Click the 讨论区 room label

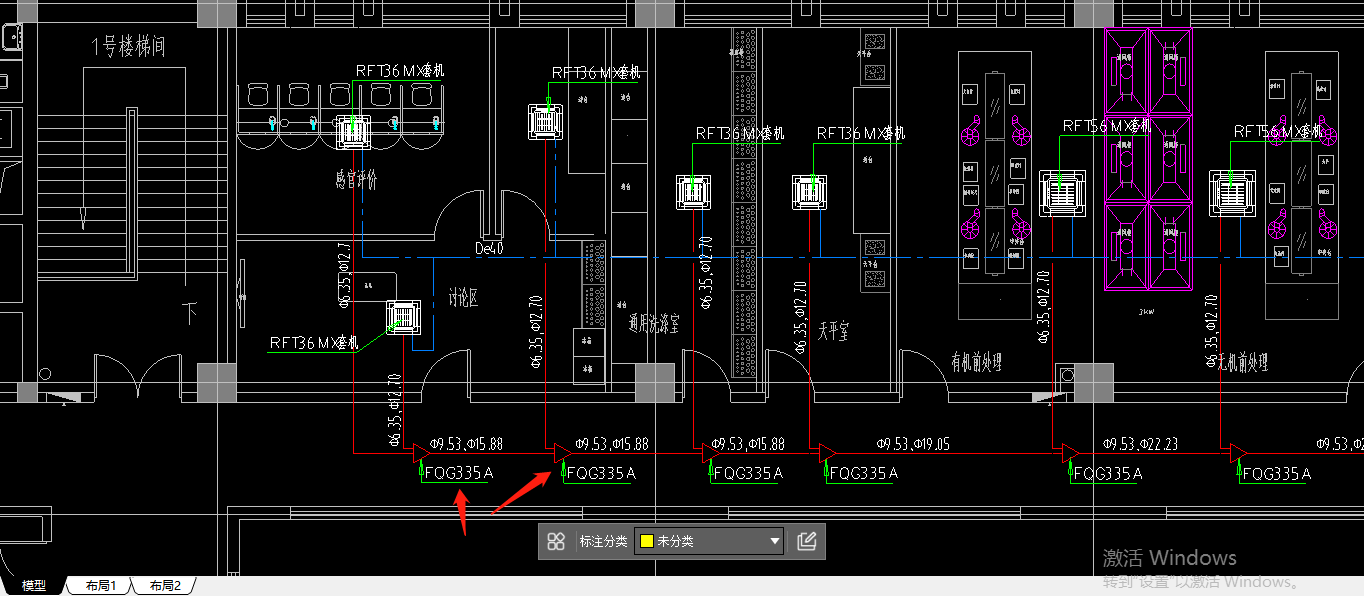tap(464, 298)
